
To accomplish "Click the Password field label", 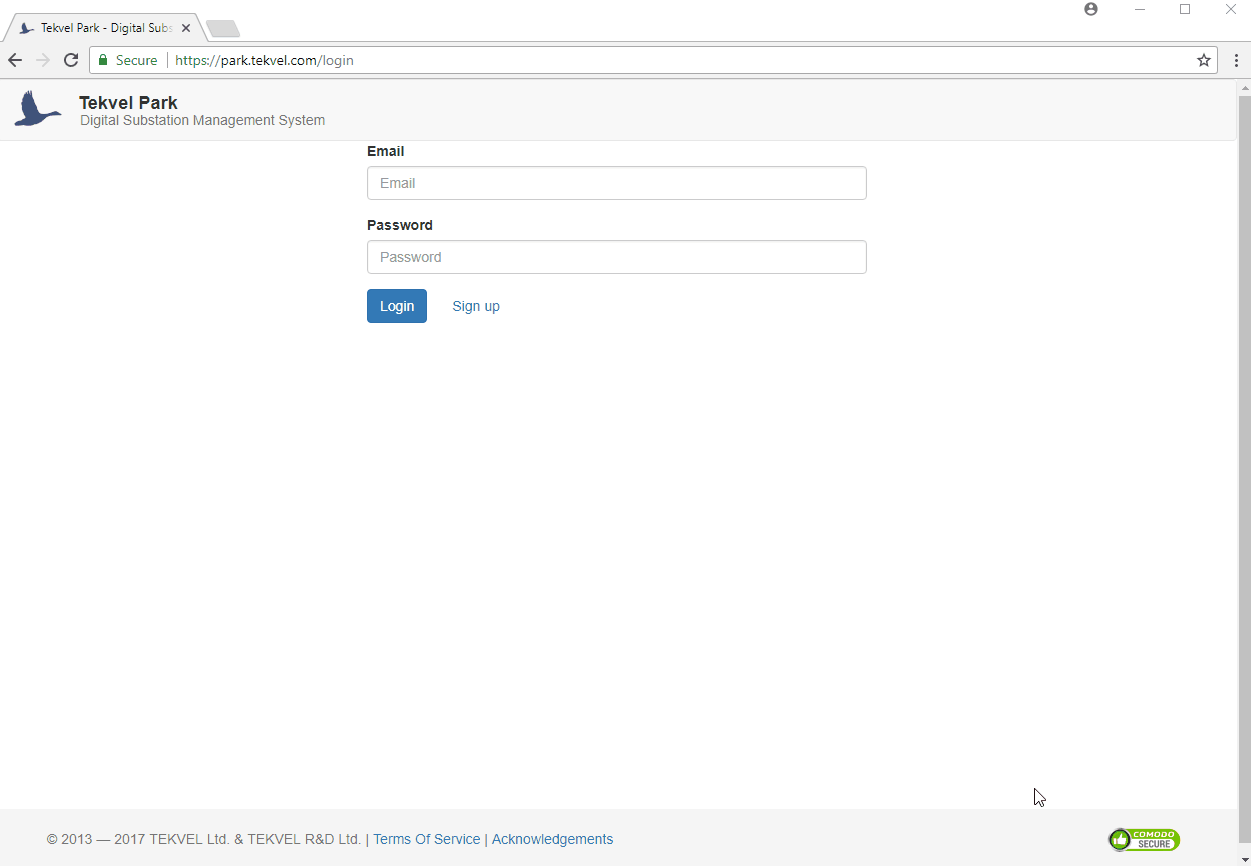I will 400,225.
